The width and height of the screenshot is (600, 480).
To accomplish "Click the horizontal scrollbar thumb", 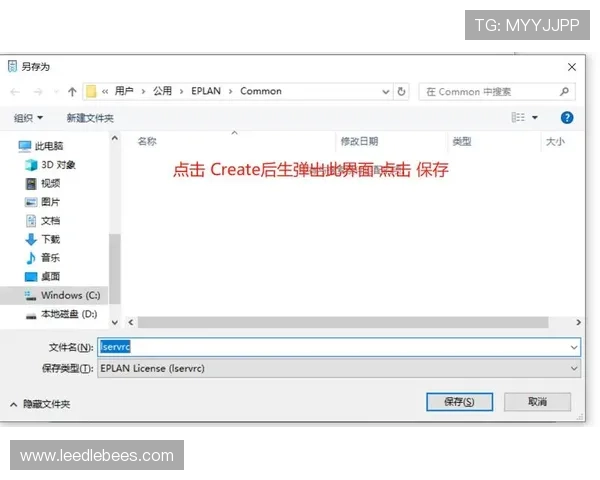I will tap(343, 322).
